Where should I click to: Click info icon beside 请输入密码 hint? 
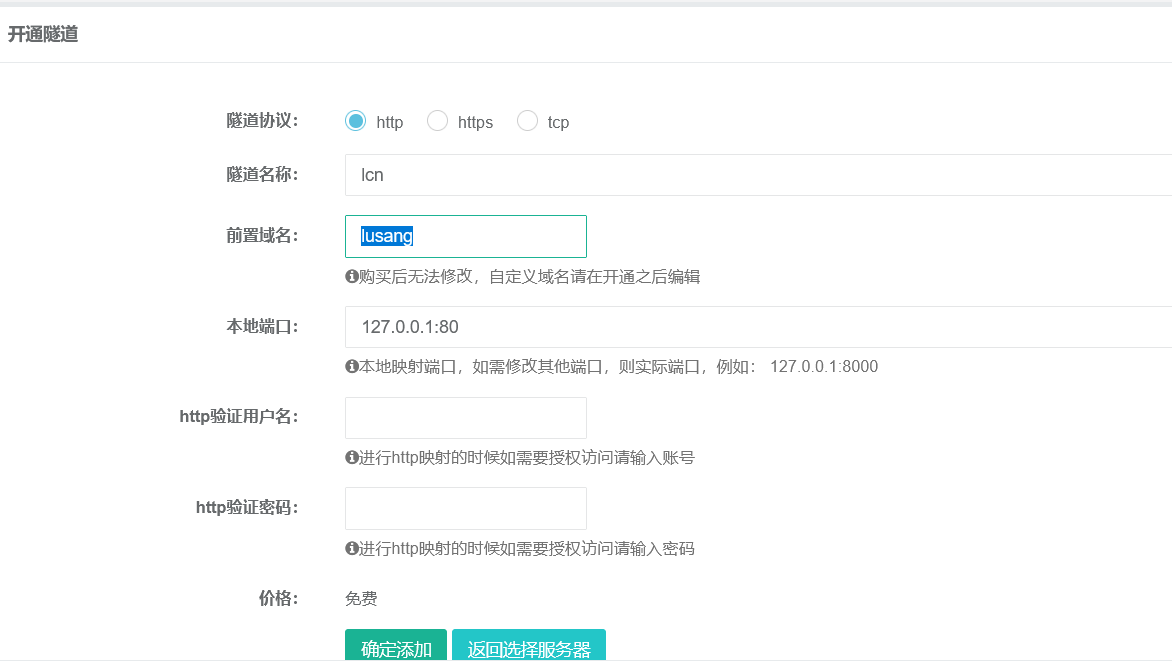(x=351, y=549)
